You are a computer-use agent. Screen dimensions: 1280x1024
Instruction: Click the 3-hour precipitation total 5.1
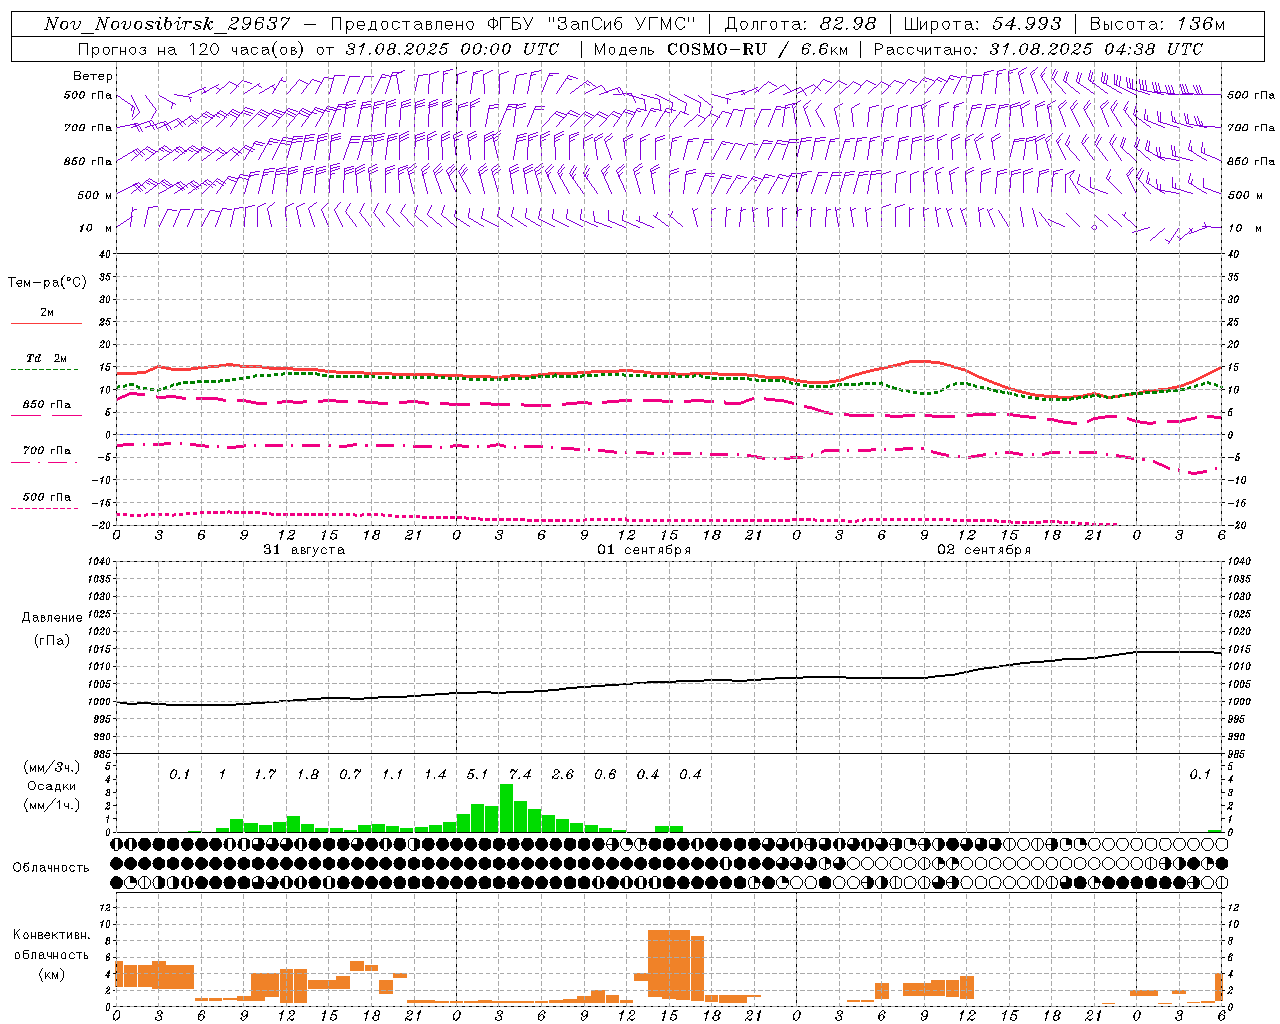click(x=477, y=774)
